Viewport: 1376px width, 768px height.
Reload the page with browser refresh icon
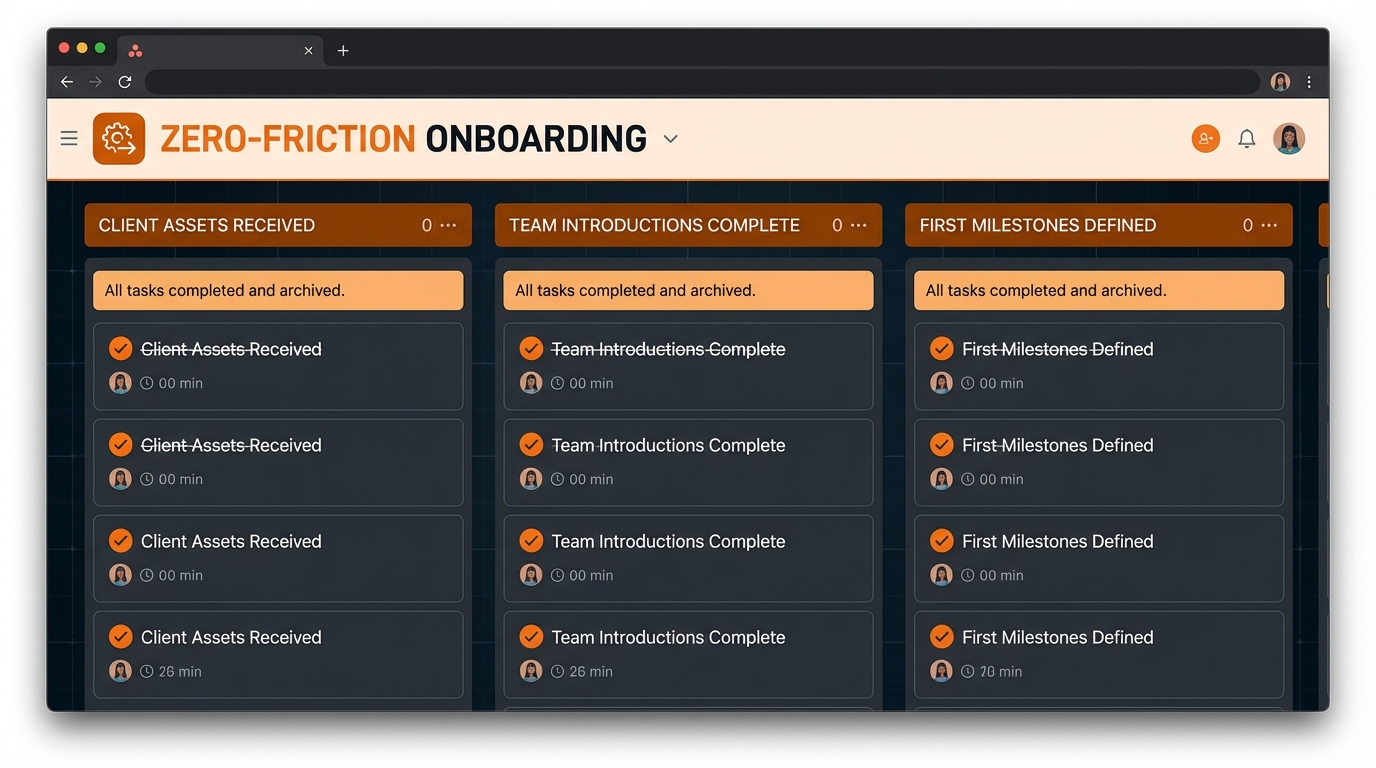point(125,82)
